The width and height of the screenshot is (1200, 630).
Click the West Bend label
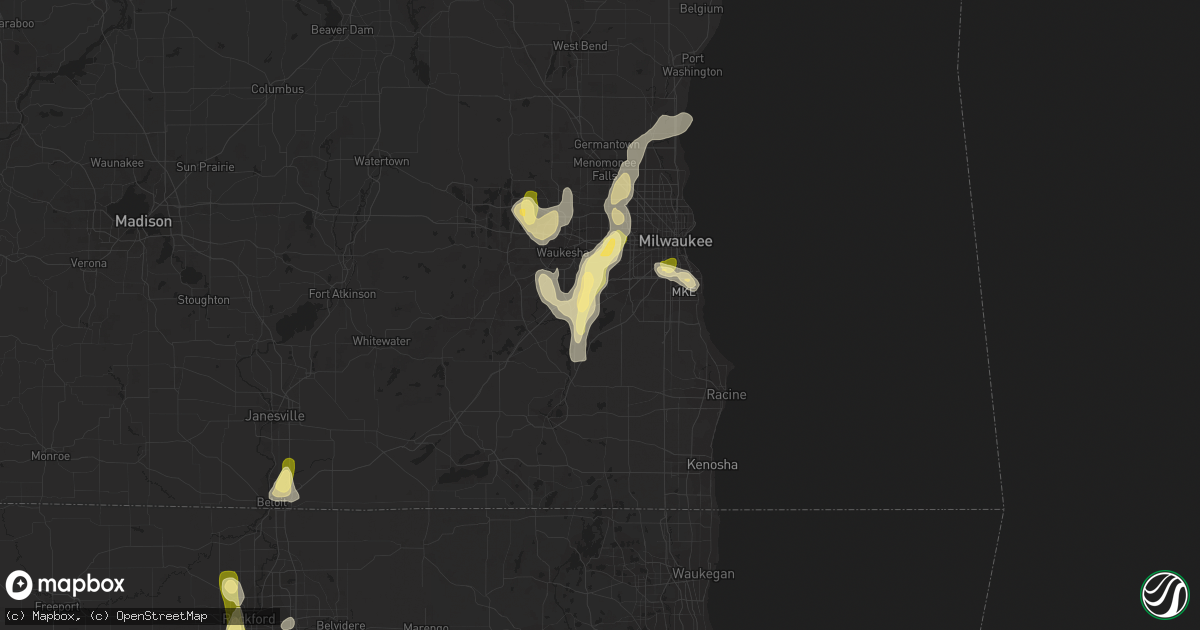pyautogui.click(x=580, y=46)
